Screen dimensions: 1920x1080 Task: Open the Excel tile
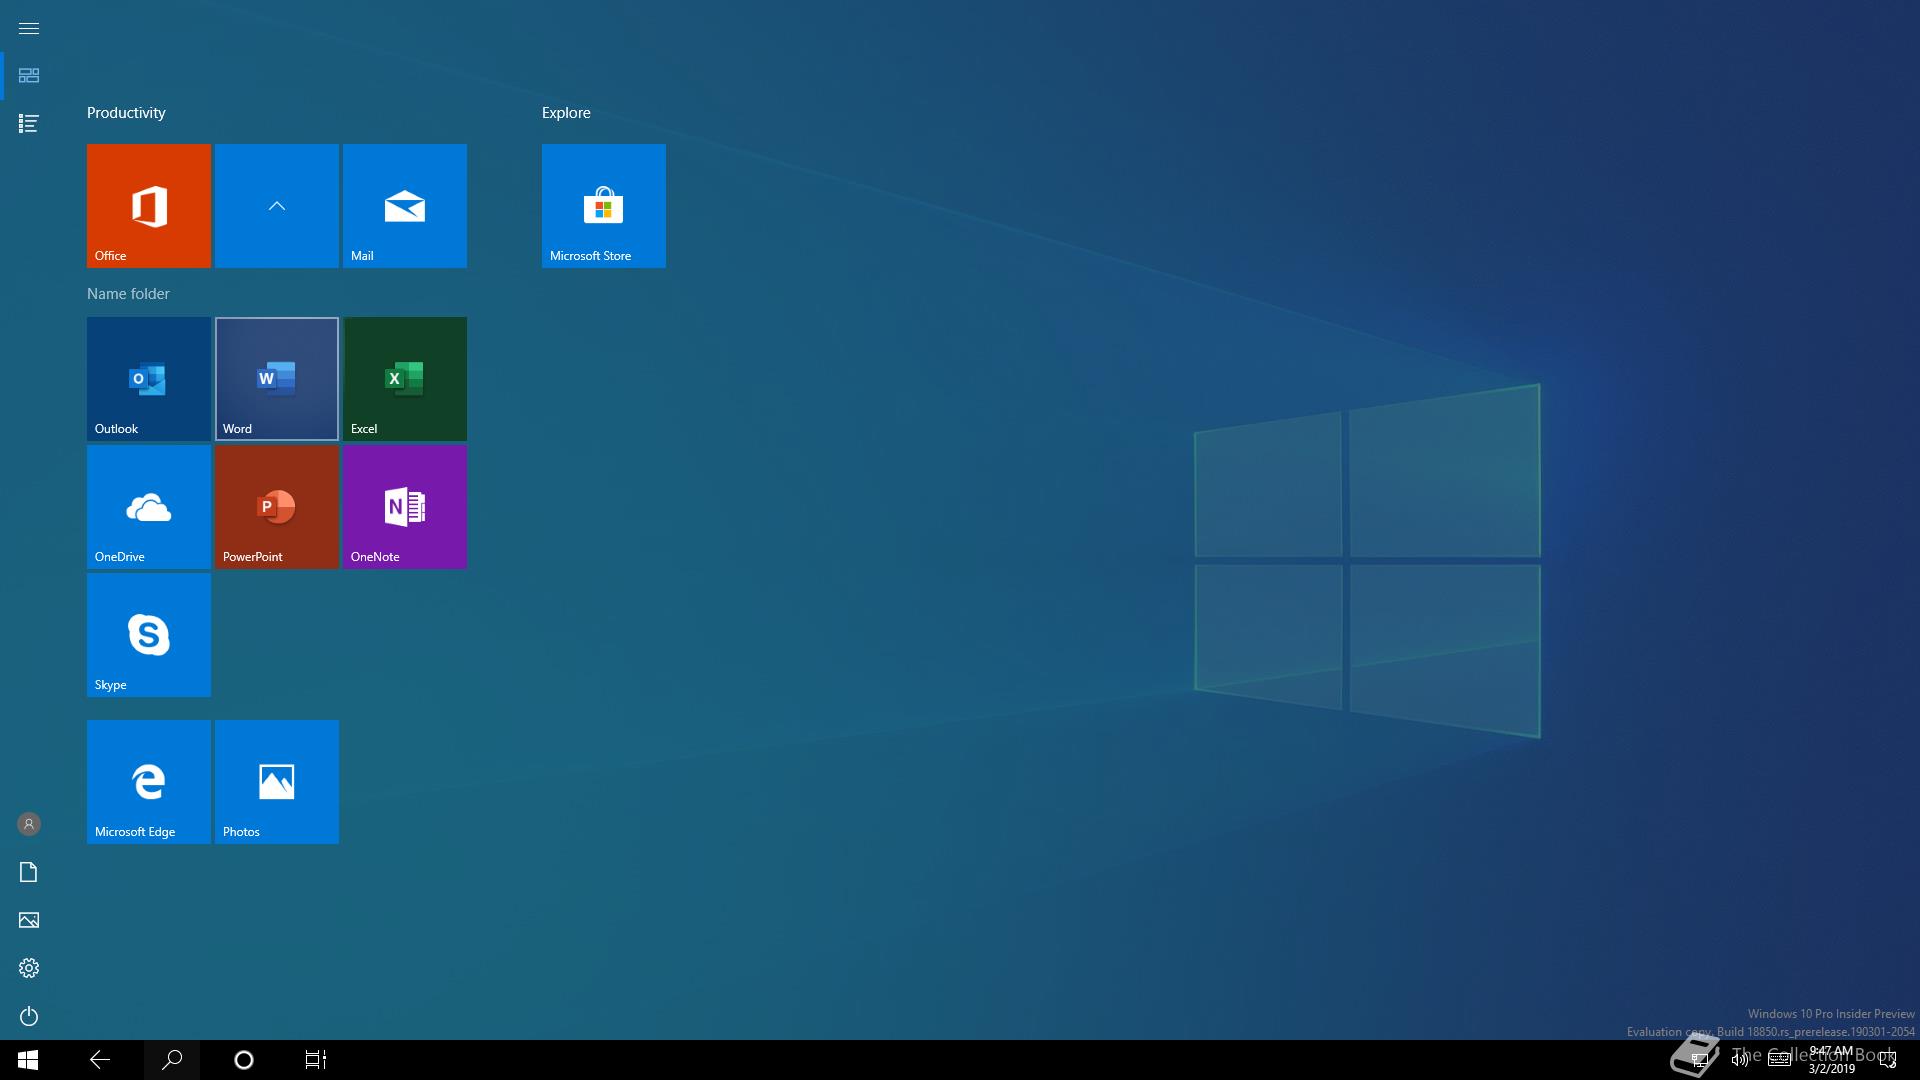[x=405, y=379]
